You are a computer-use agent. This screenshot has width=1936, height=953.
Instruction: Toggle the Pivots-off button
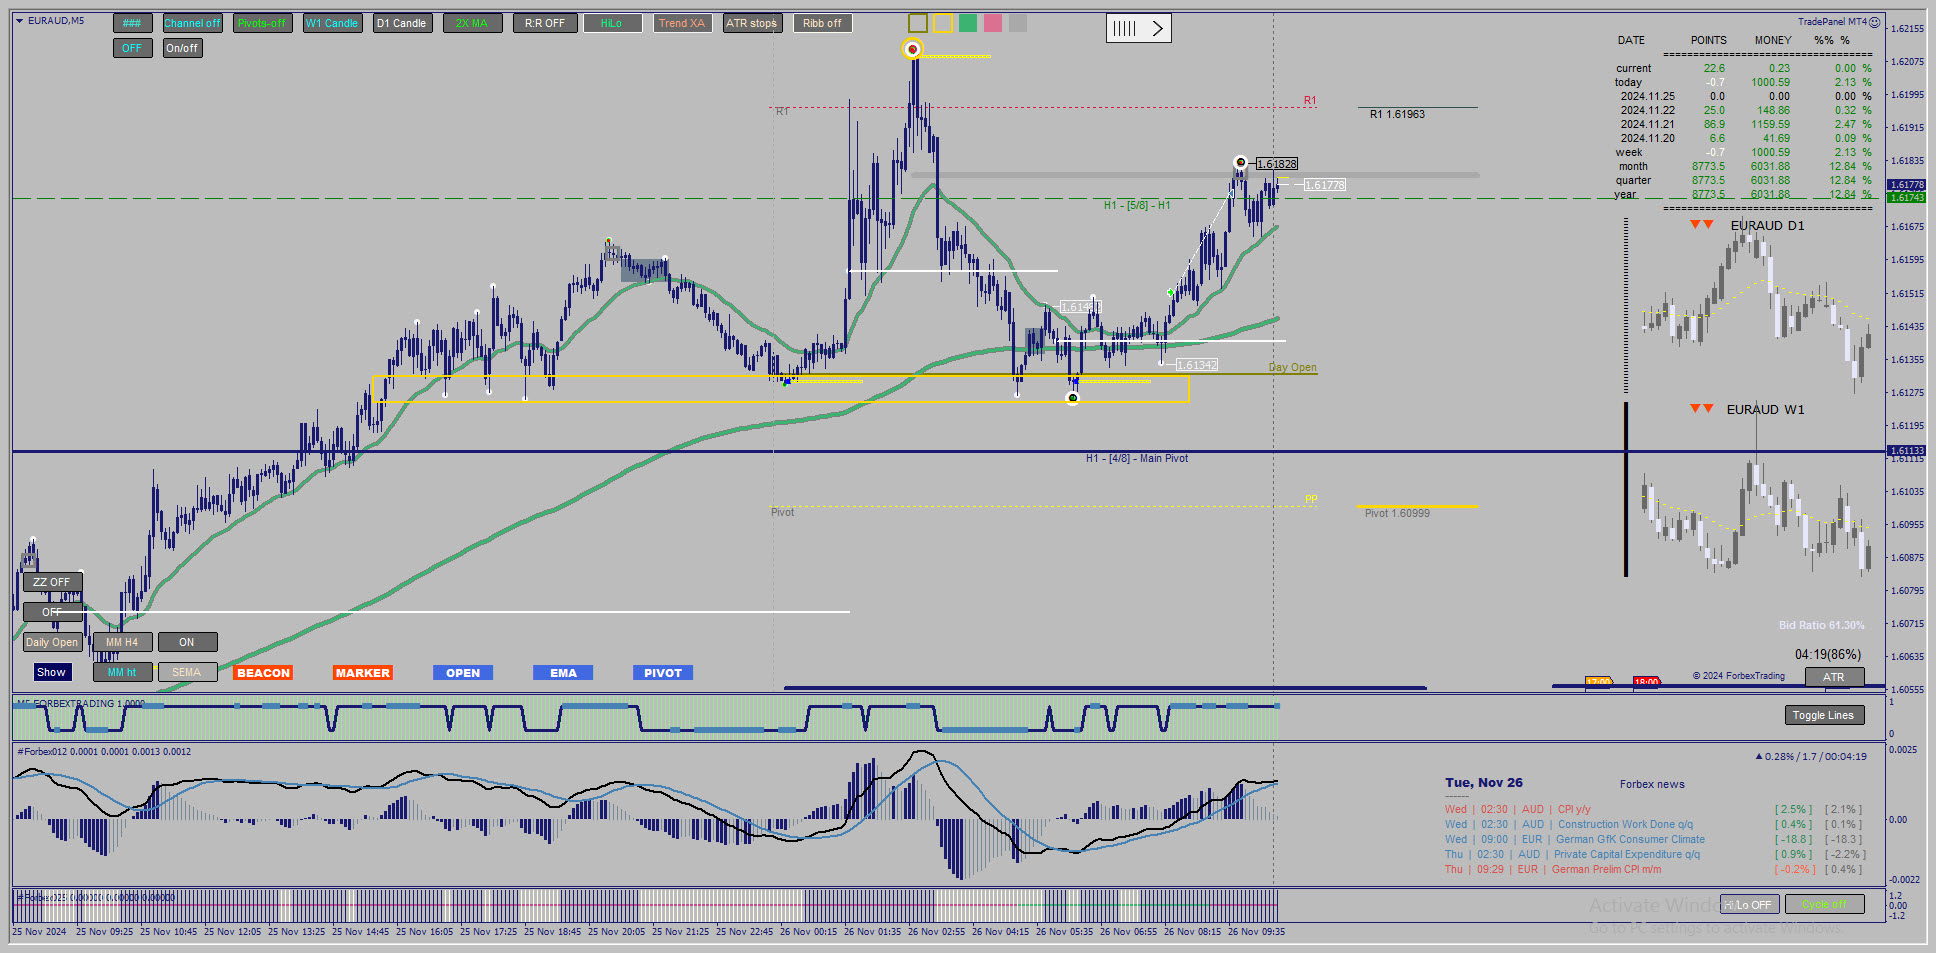pyautogui.click(x=261, y=23)
